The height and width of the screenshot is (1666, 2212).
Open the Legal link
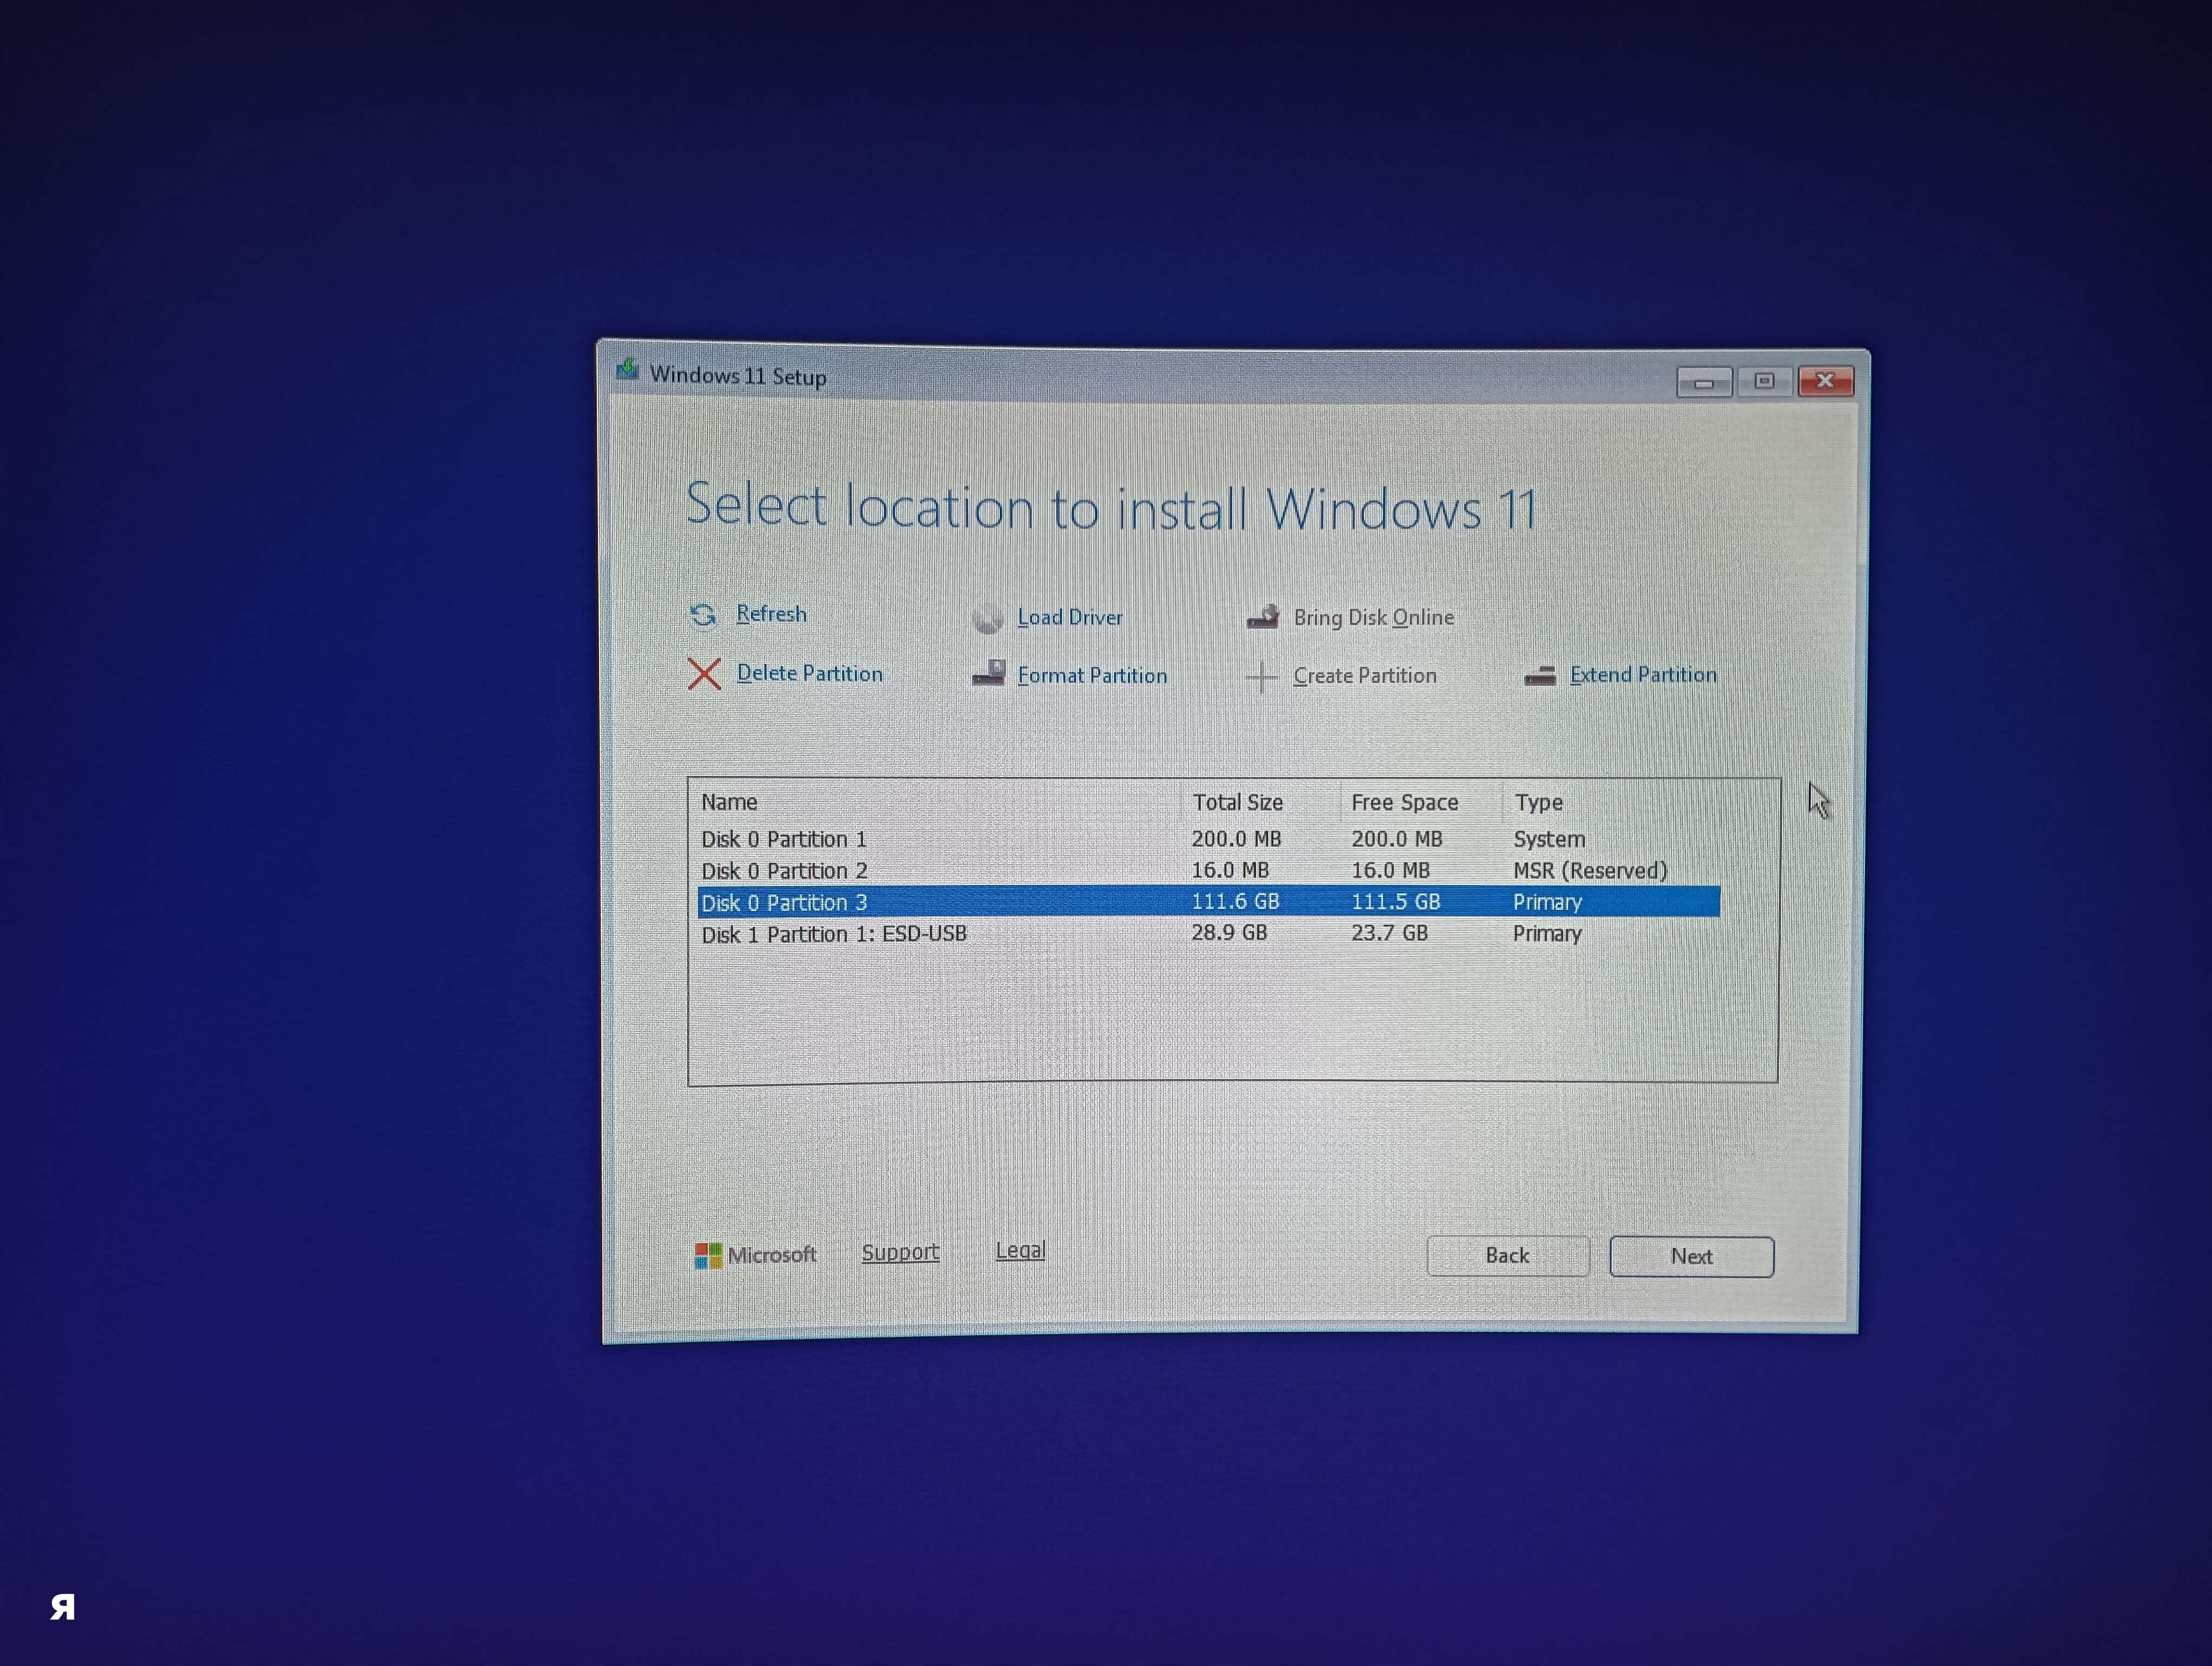pyautogui.click(x=1020, y=1250)
